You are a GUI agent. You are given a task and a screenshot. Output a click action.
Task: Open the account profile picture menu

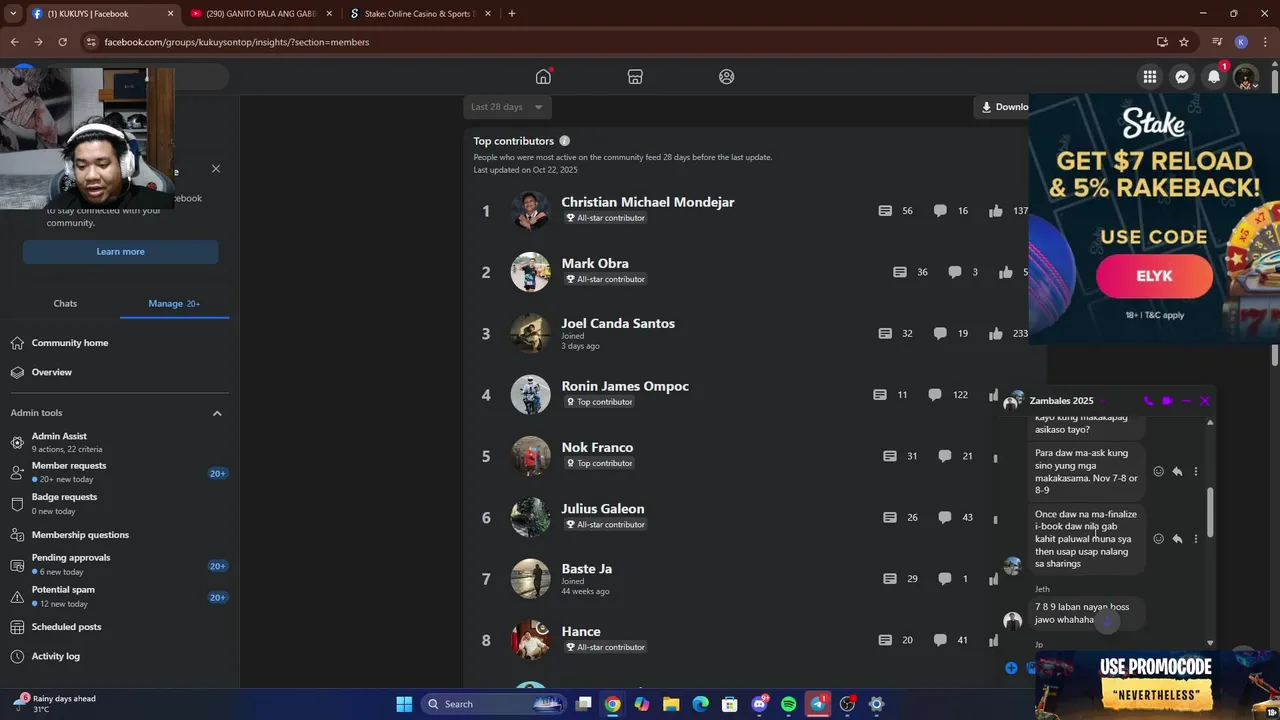pos(1246,77)
